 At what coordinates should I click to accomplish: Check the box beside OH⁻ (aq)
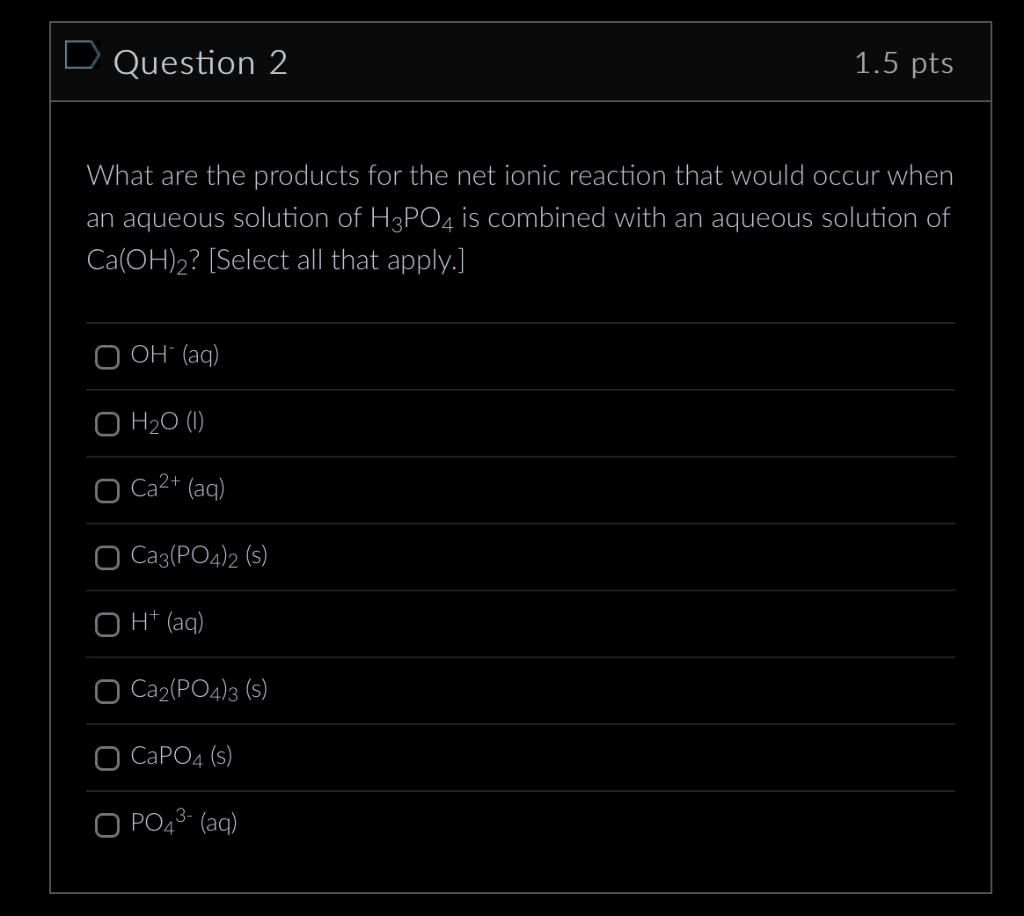pos(107,358)
